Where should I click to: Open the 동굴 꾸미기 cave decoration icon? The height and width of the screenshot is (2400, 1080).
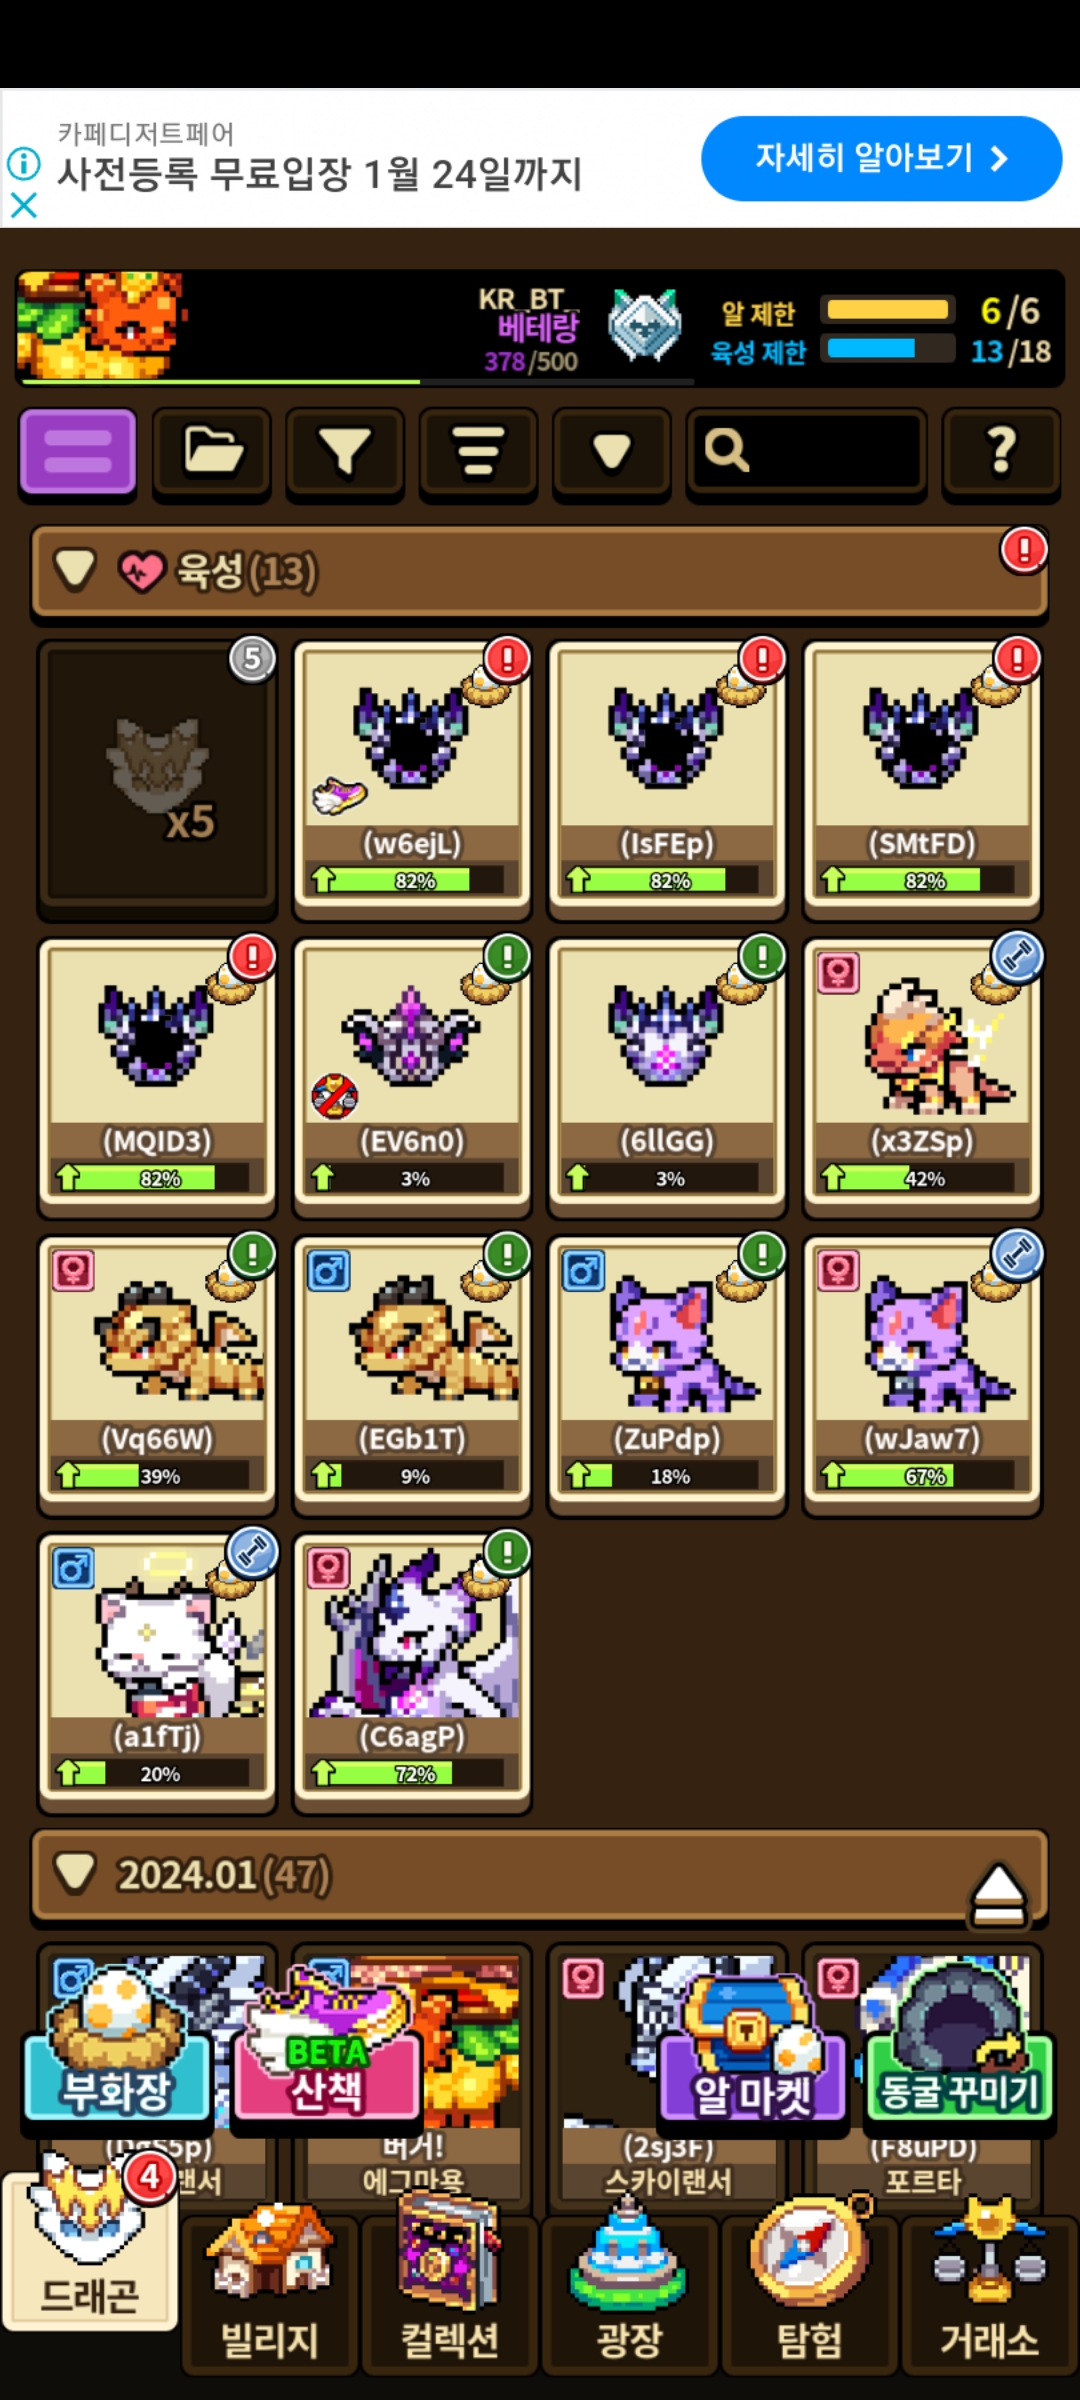tap(958, 2041)
